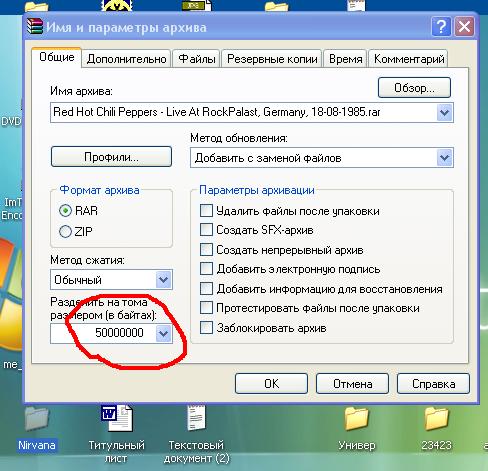
Task: Expand the archive name dropdown arrow
Action: pyautogui.click(x=444, y=113)
